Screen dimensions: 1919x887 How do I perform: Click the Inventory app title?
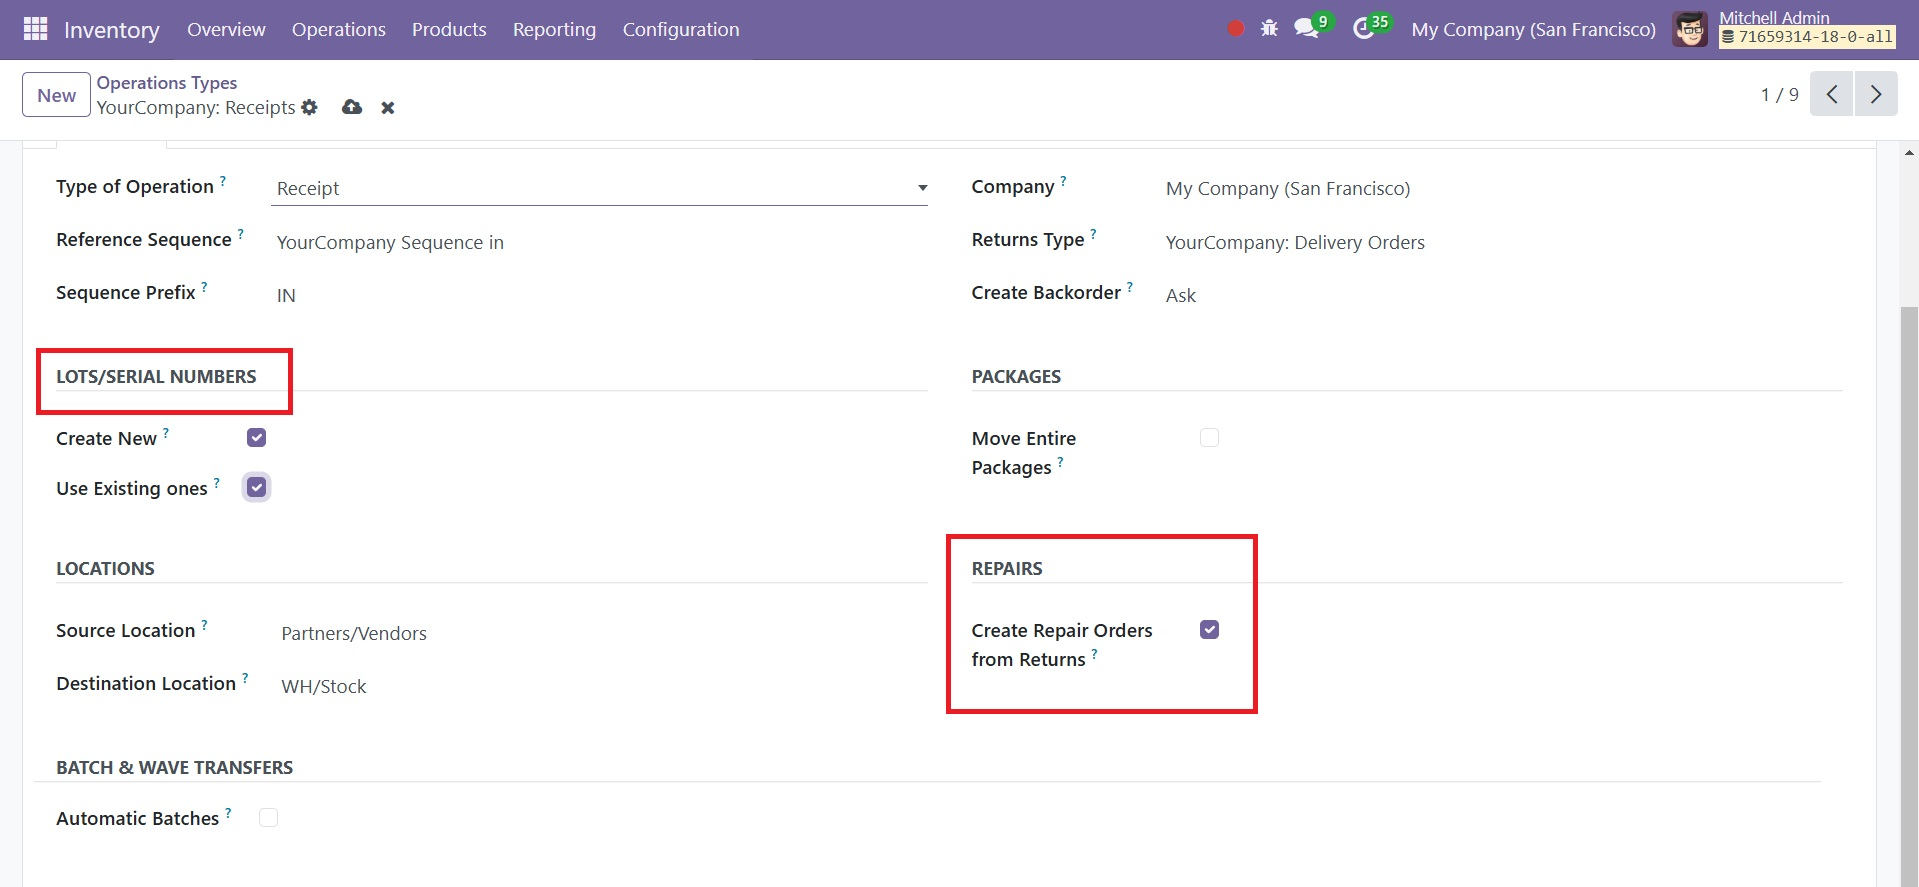(112, 30)
